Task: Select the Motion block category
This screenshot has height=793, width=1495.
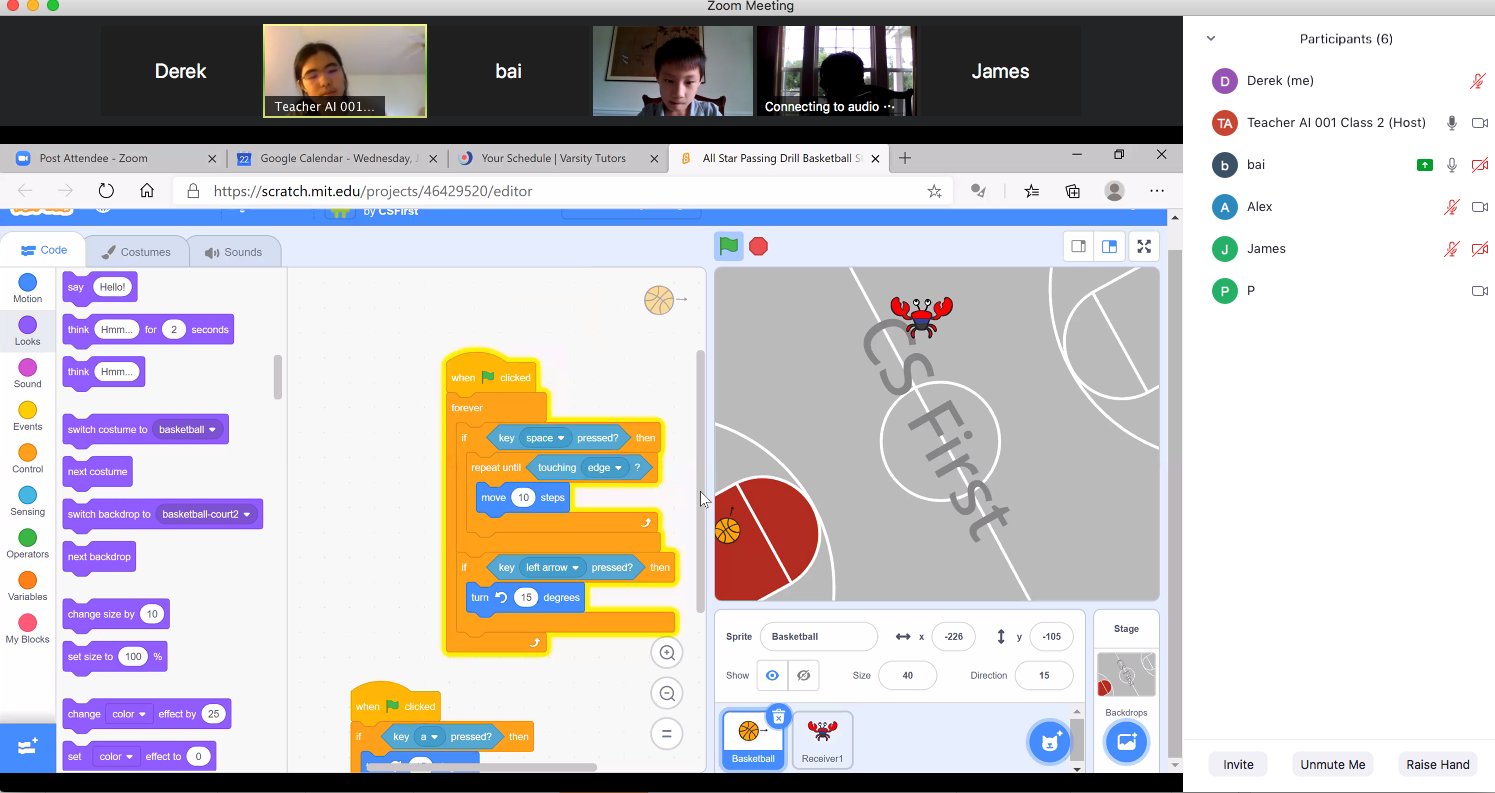Action: [28, 288]
